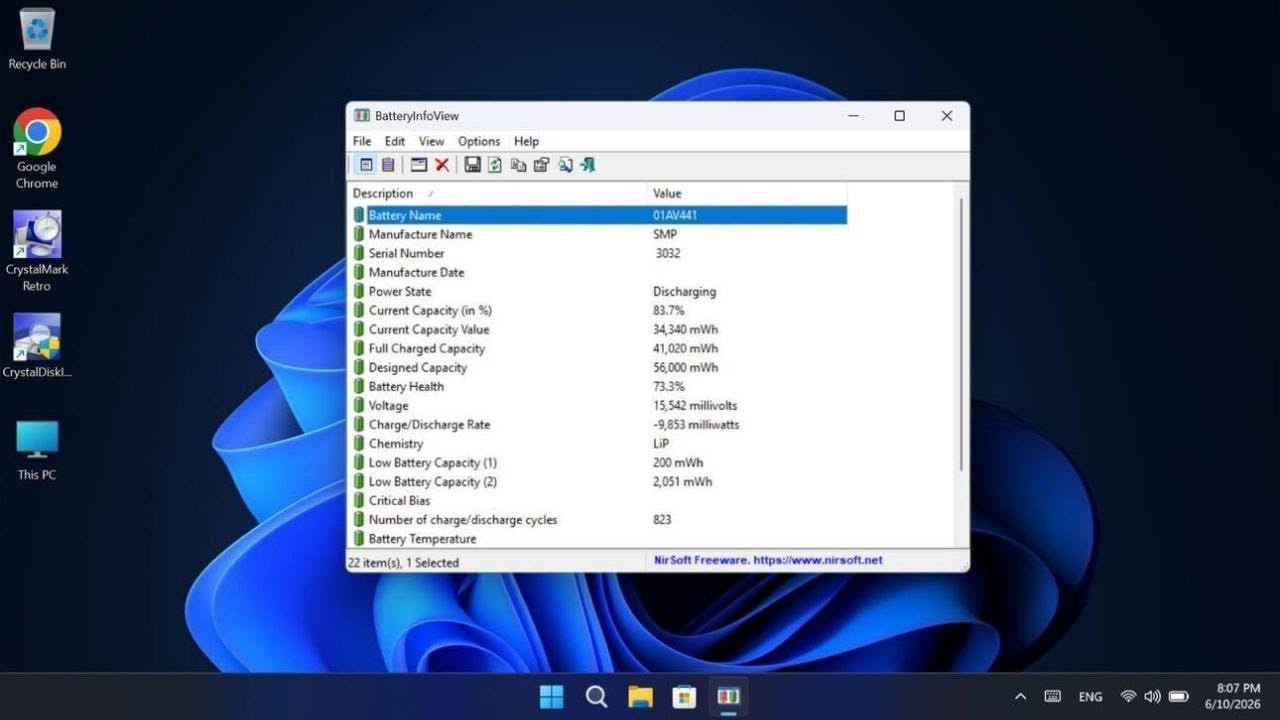
Task: Exit the app with the green door icon
Action: [588, 165]
